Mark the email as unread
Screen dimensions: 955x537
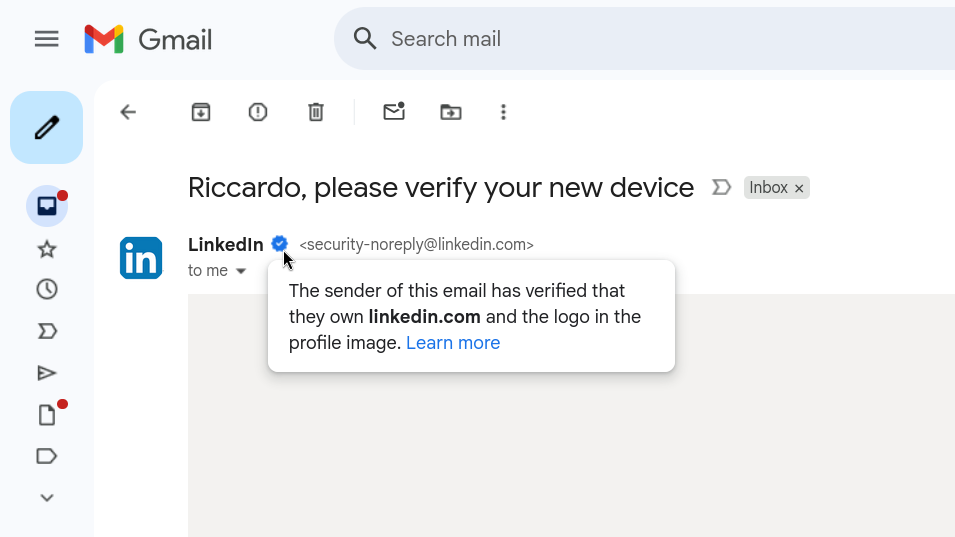[394, 111]
